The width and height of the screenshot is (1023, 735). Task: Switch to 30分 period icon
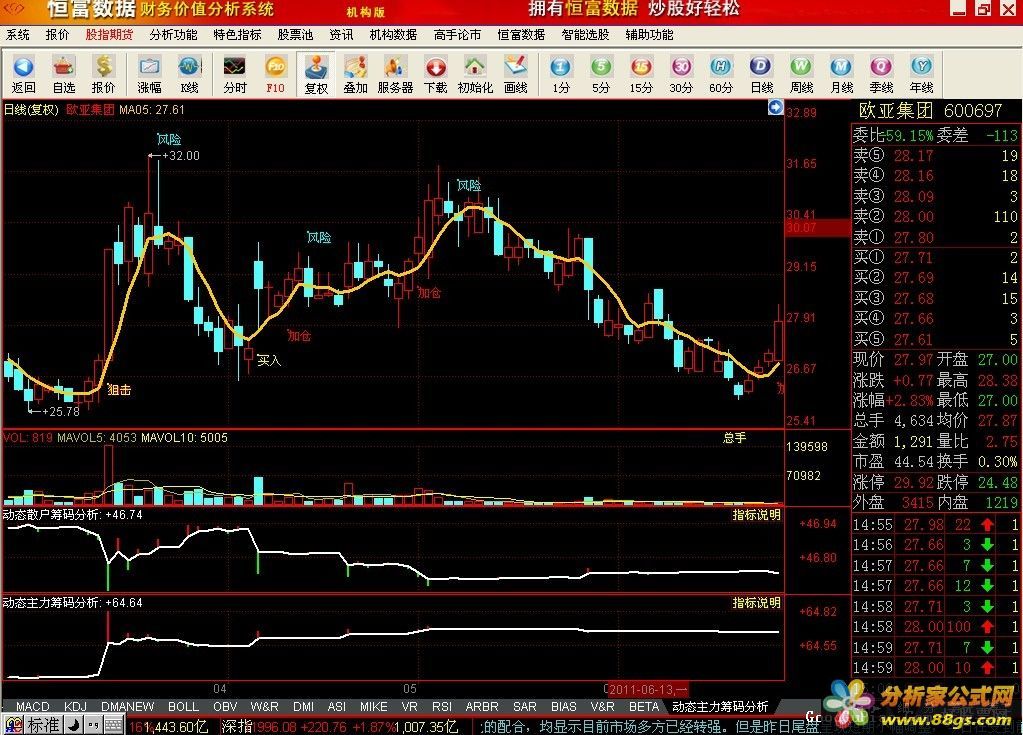click(680, 74)
